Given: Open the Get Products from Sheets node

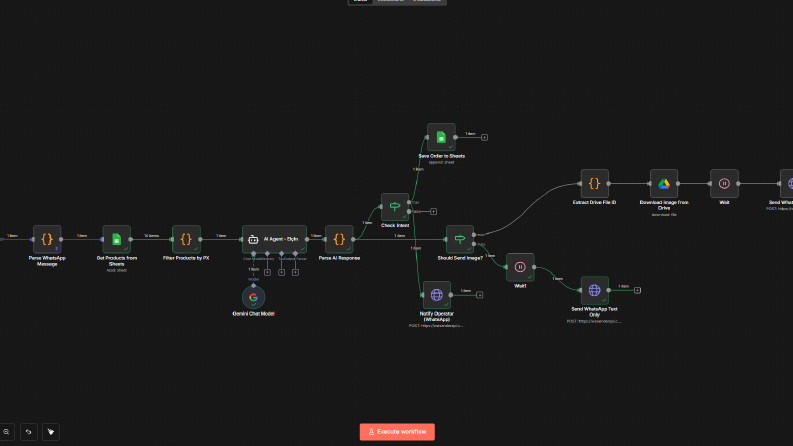Looking at the screenshot, I should point(116,239).
